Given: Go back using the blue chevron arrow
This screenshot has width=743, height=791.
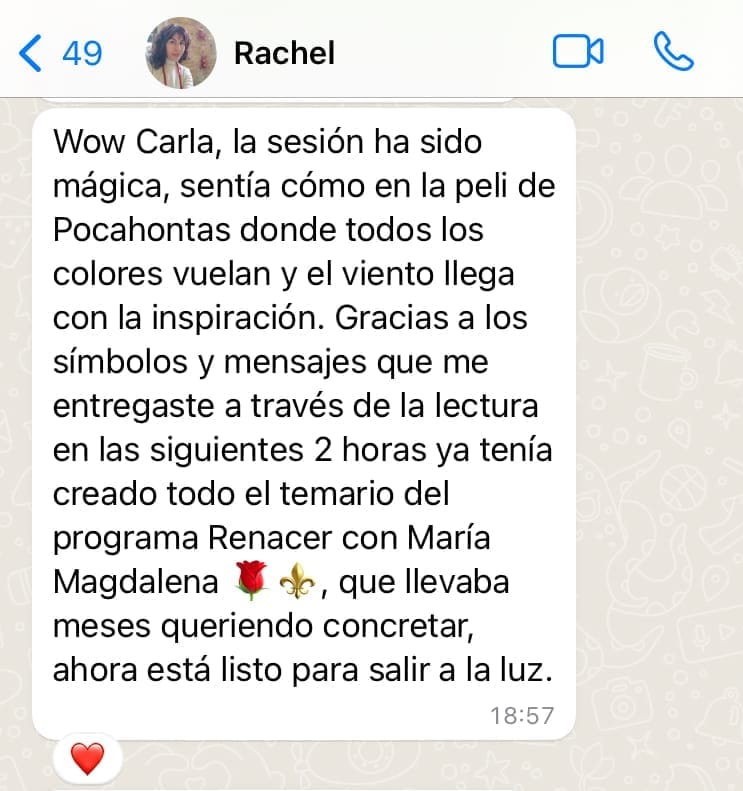Looking at the screenshot, I should 30,53.
